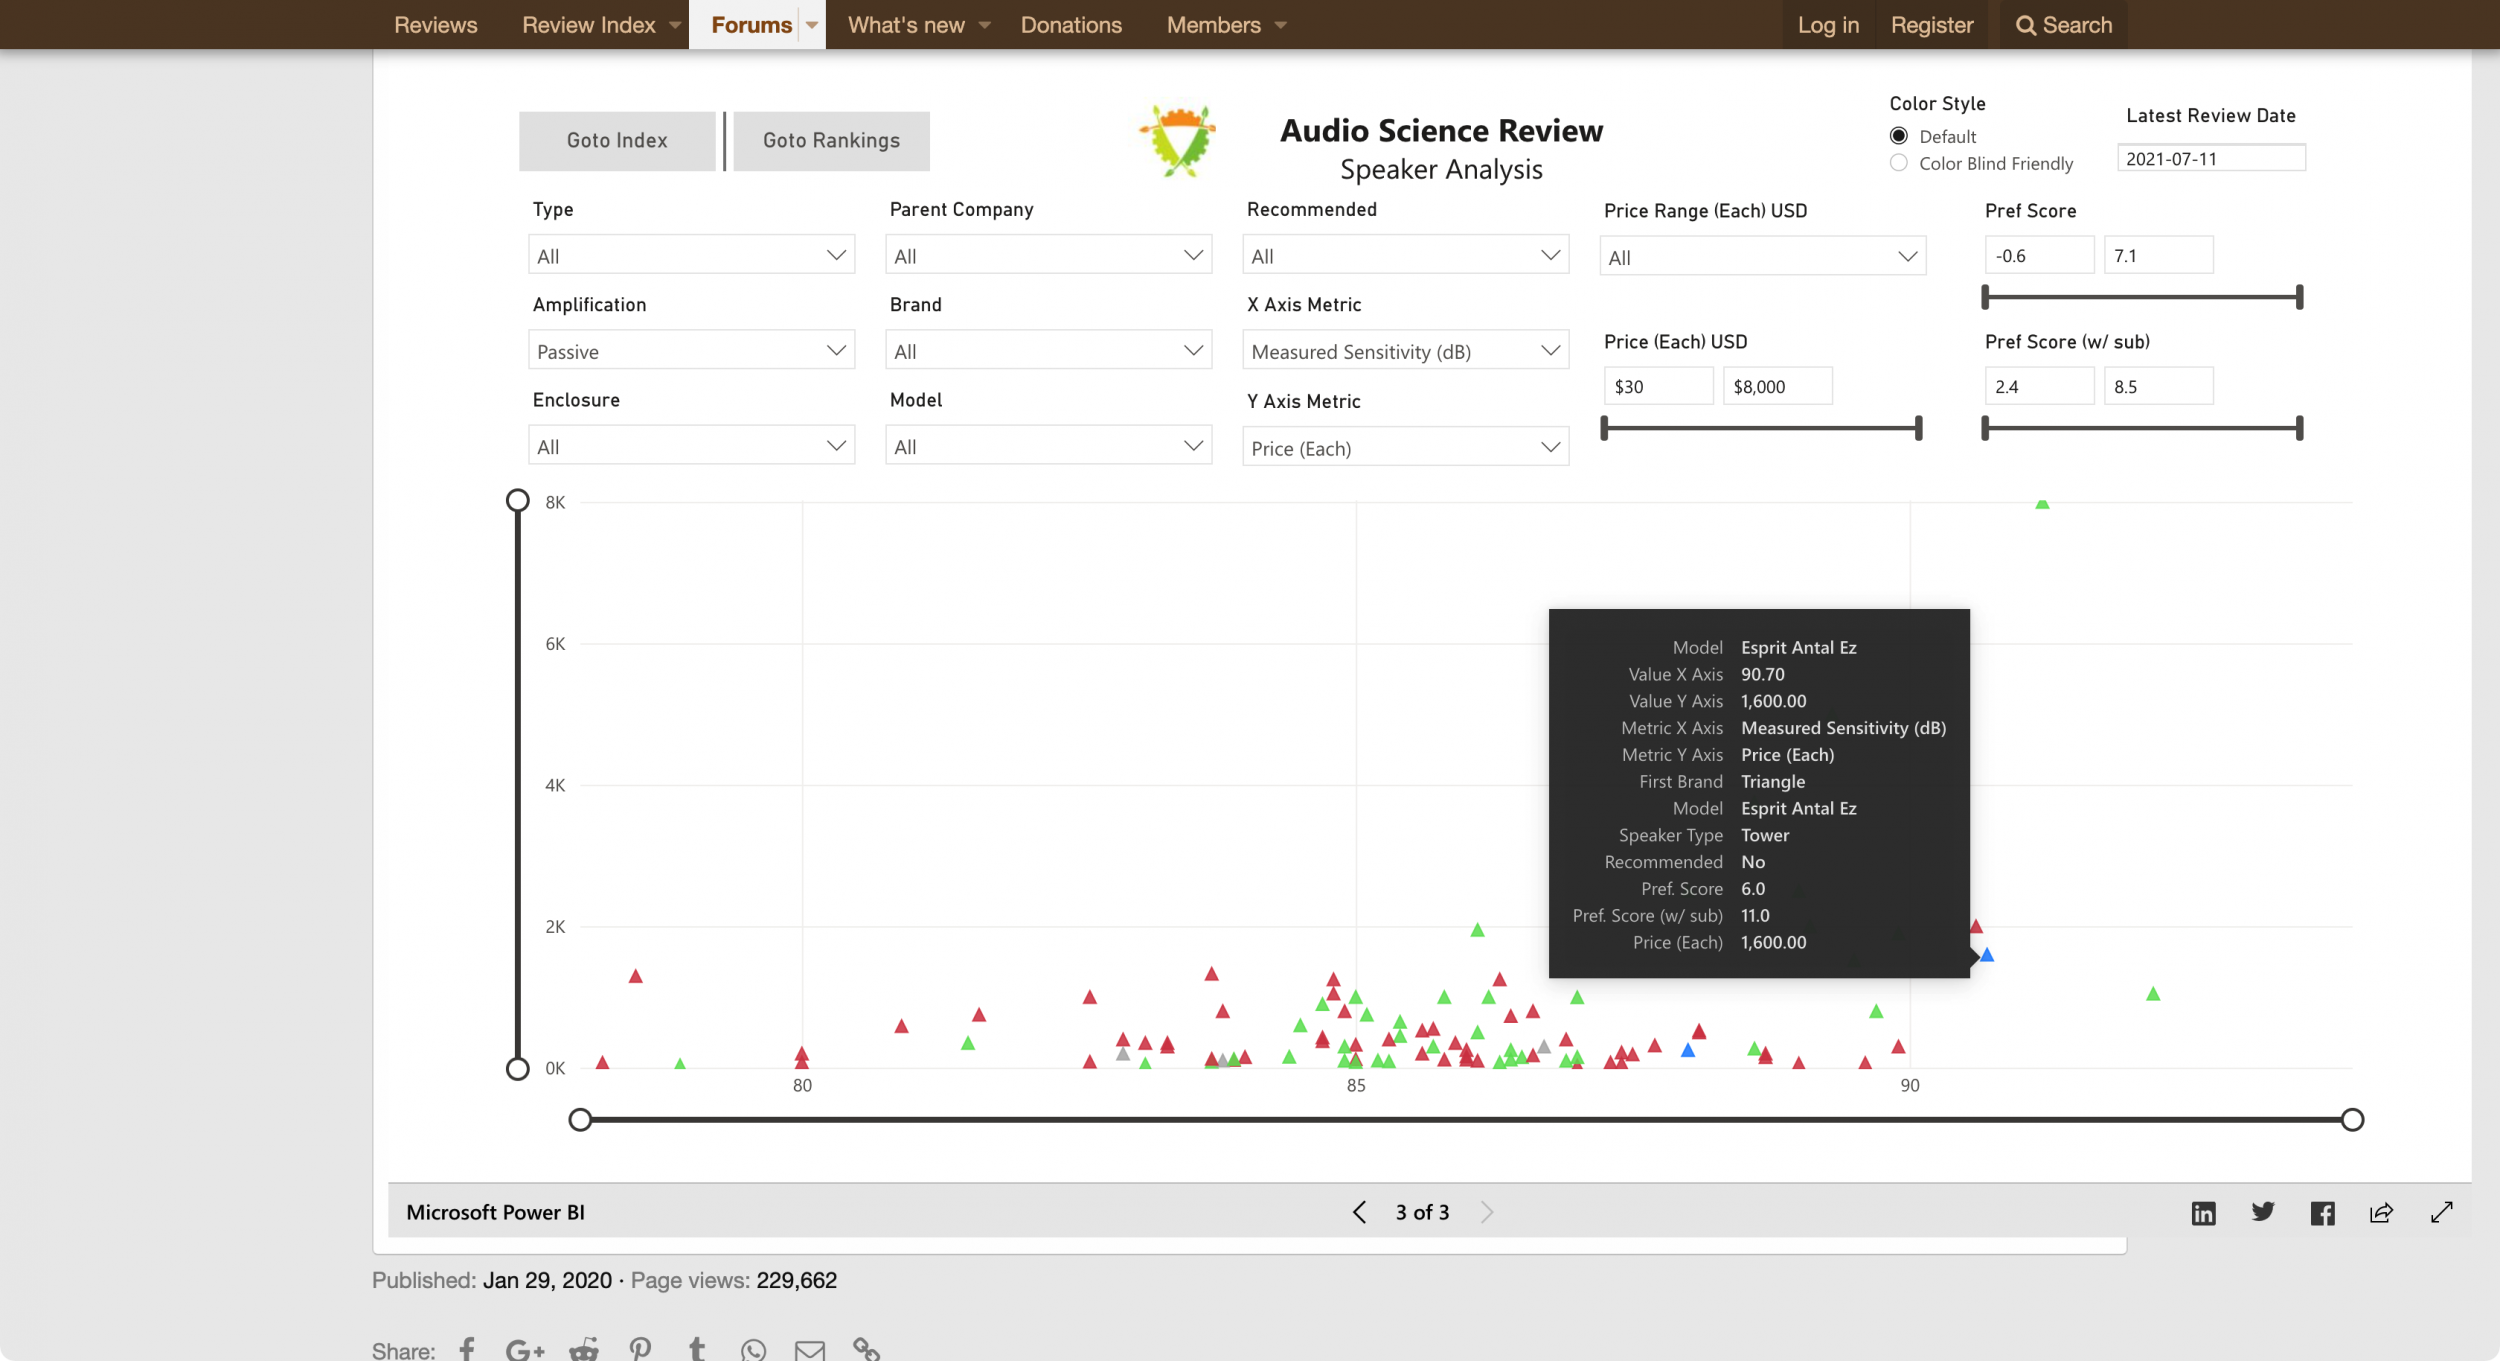Copy the article link using the chain icon
The image size is (2500, 1361).
pos(866,1349)
